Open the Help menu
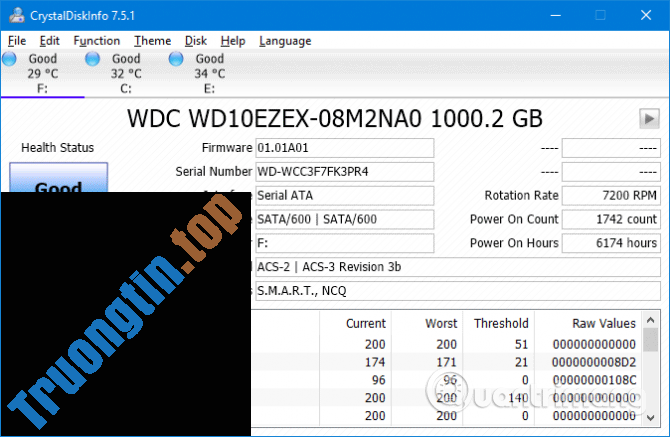670x437 pixels. click(x=233, y=41)
